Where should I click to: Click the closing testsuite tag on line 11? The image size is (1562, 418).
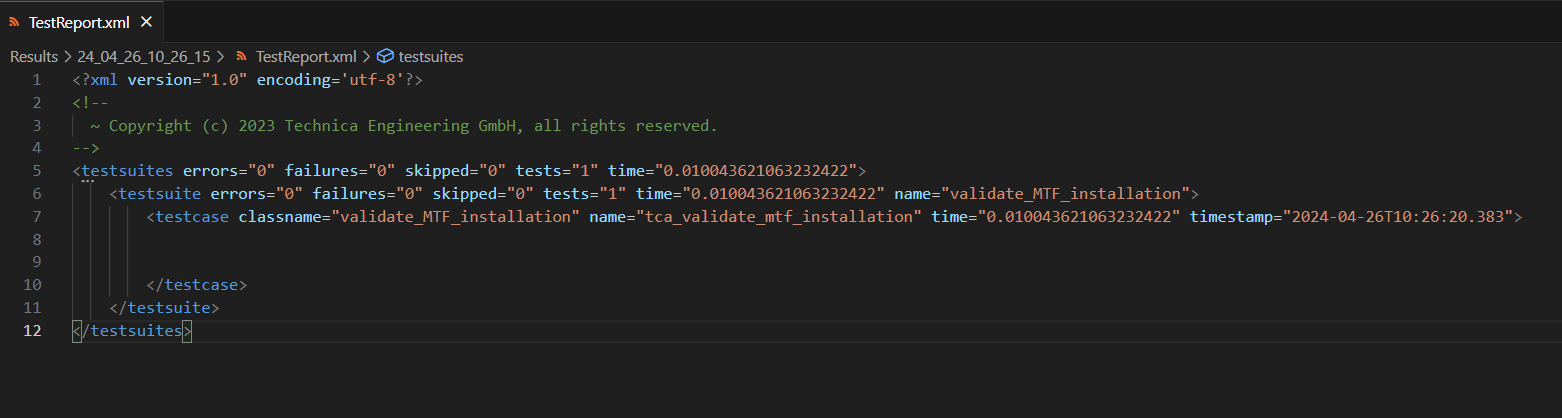click(164, 308)
